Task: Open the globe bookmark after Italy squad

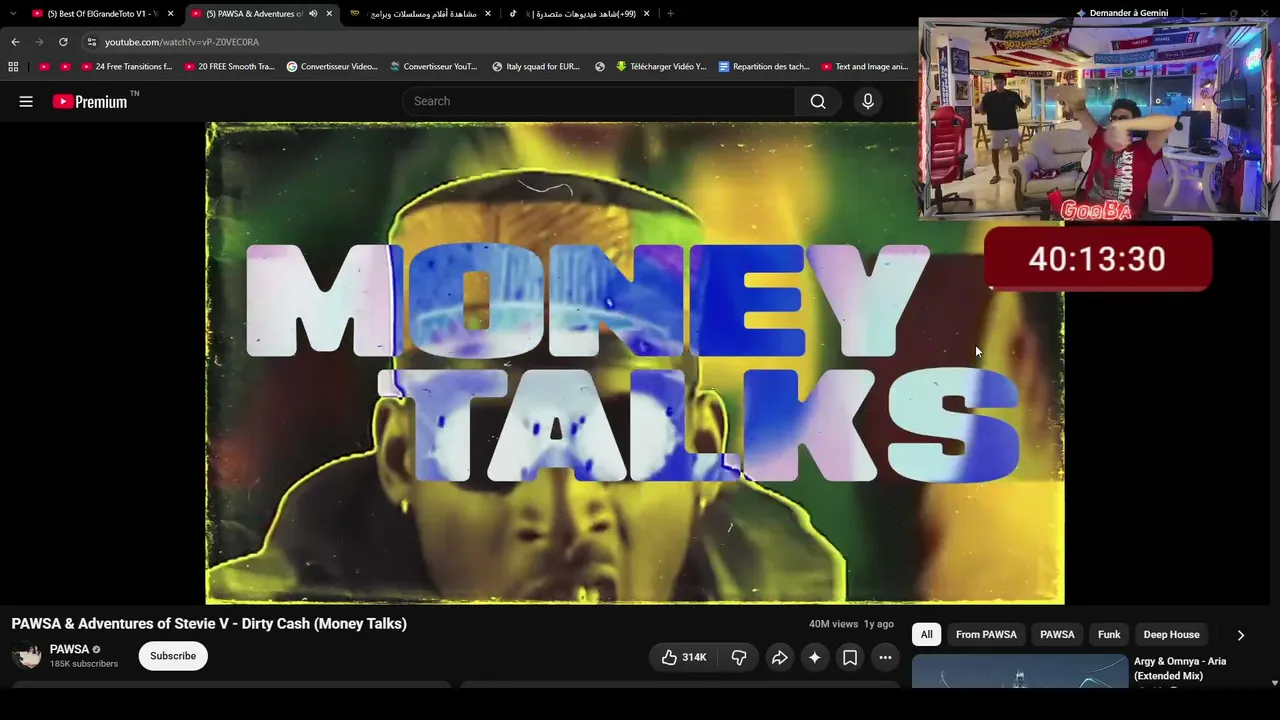Action: 600,67
